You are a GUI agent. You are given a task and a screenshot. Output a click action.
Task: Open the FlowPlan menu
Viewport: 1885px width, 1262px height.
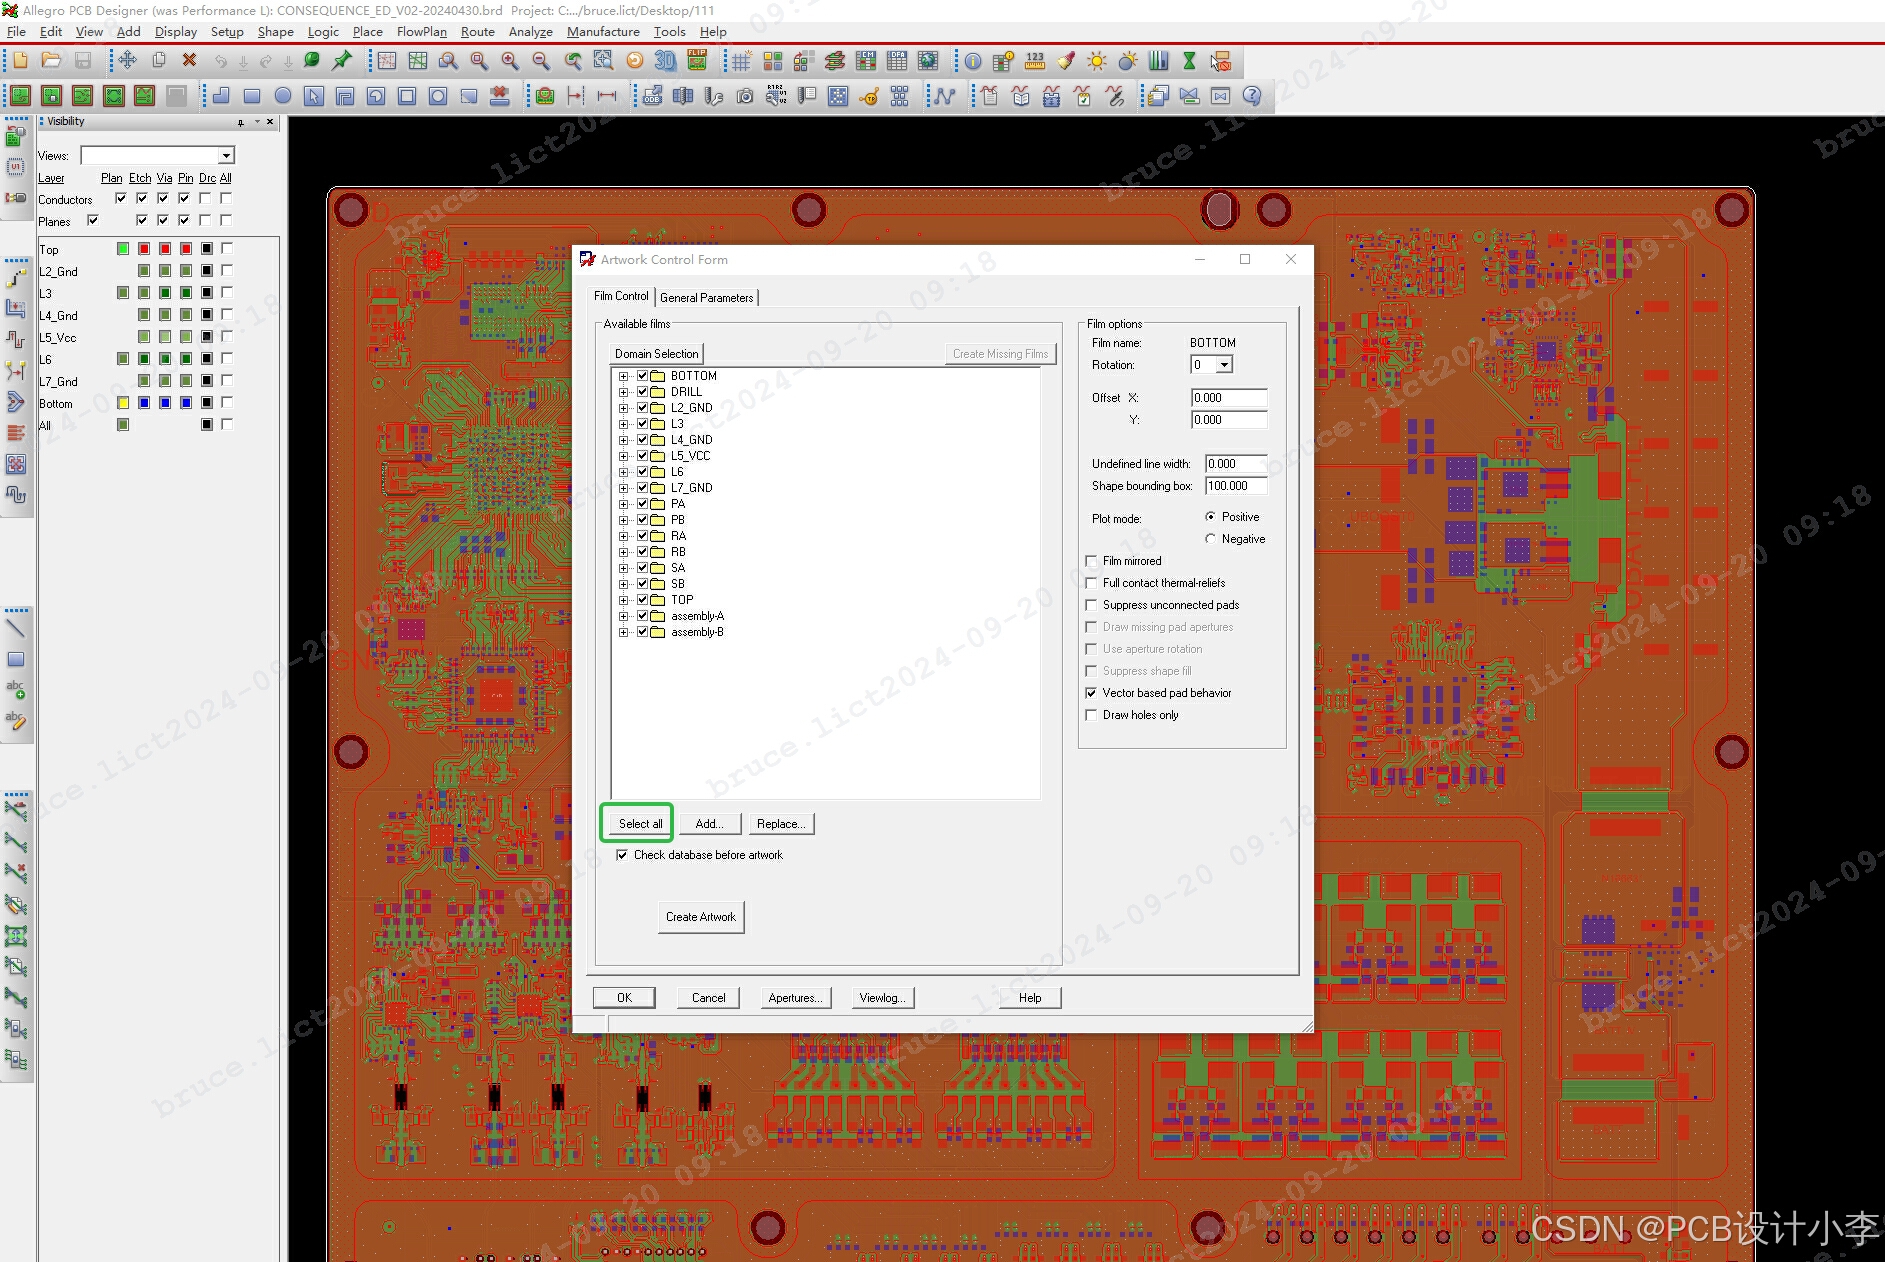click(422, 32)
